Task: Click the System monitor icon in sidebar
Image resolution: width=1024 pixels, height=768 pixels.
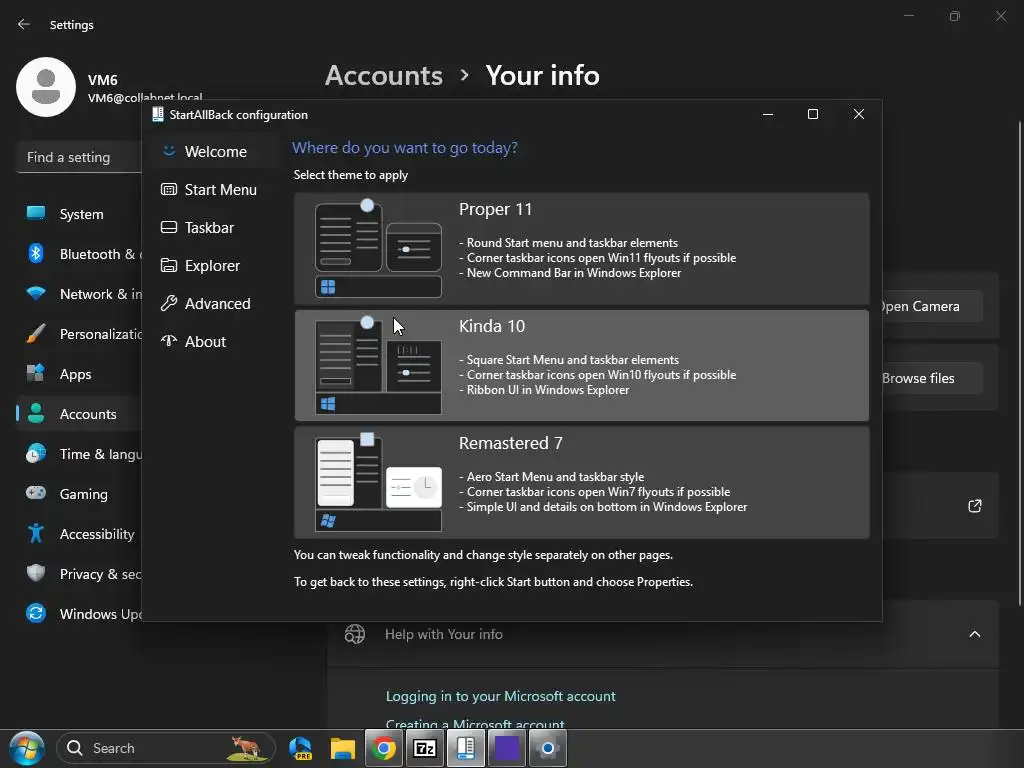Action: point(36,214)
